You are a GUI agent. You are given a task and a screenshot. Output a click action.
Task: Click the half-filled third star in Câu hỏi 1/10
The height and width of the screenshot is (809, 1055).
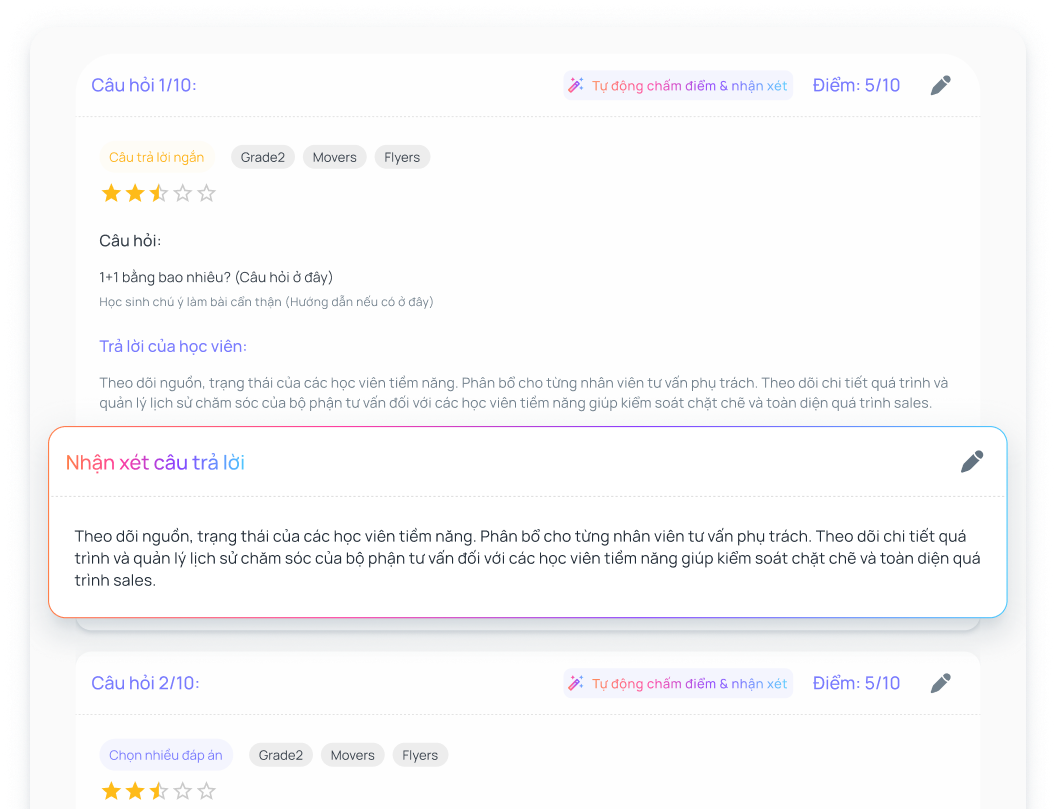pos(158,193)
